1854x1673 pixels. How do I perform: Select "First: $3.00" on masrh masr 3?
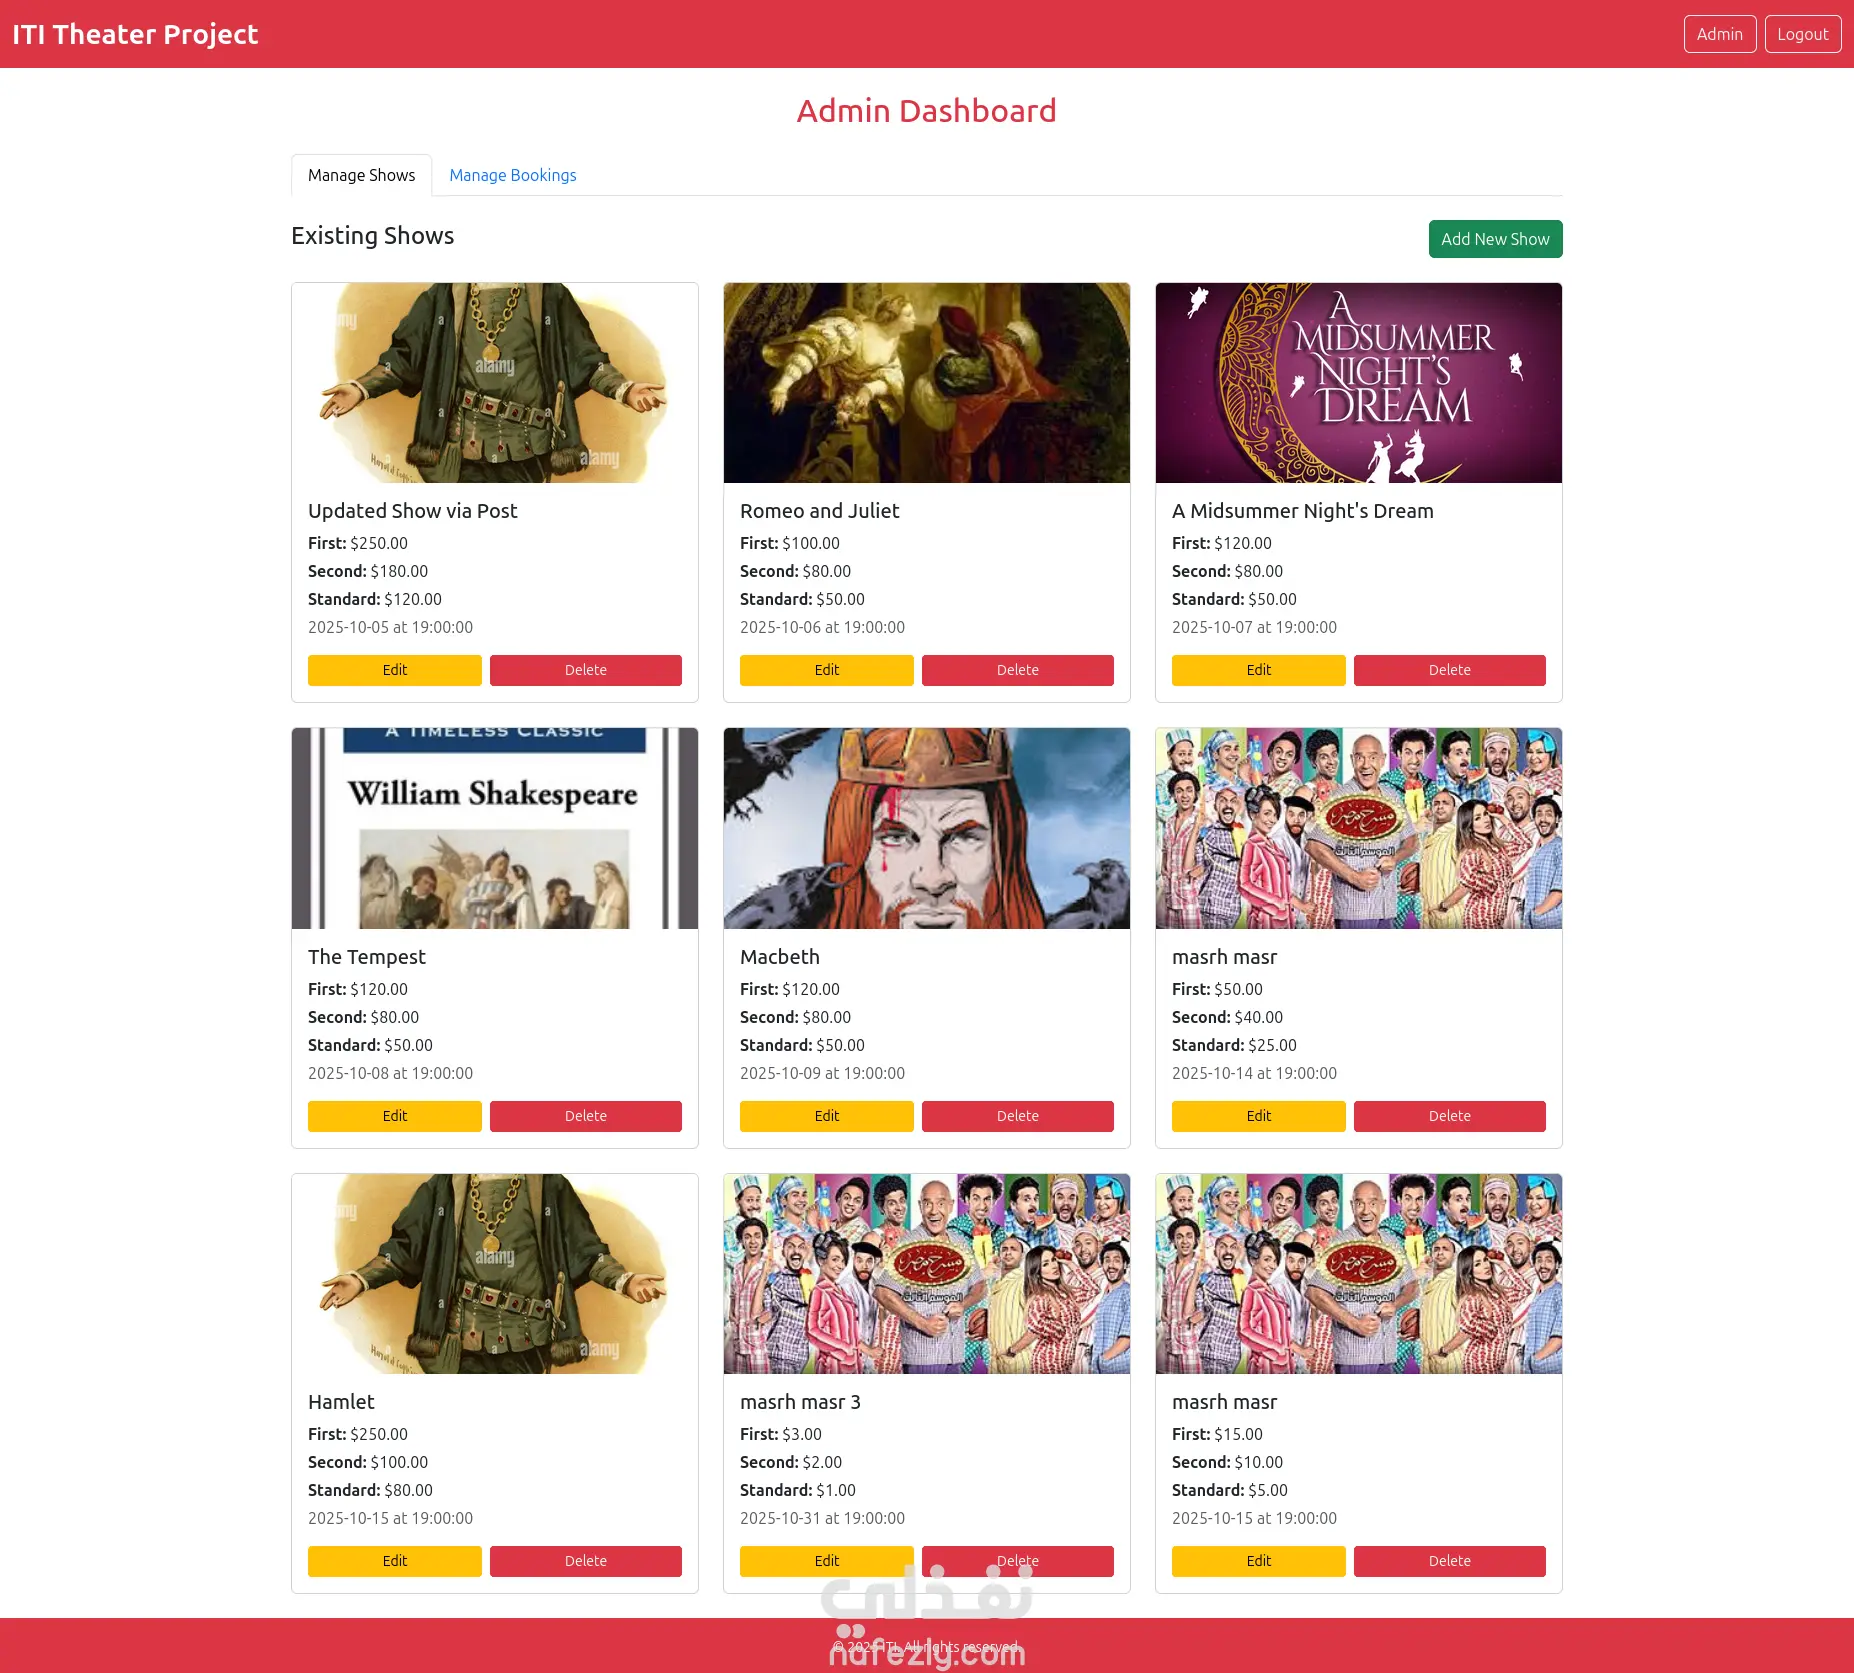pos(781,1434)
